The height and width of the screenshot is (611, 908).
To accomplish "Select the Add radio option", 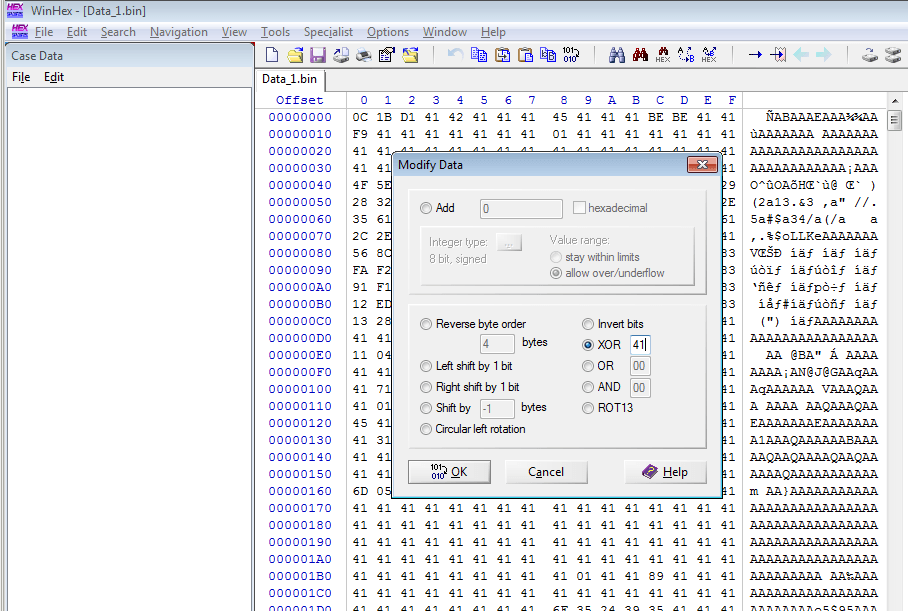I will coord(427,208).
